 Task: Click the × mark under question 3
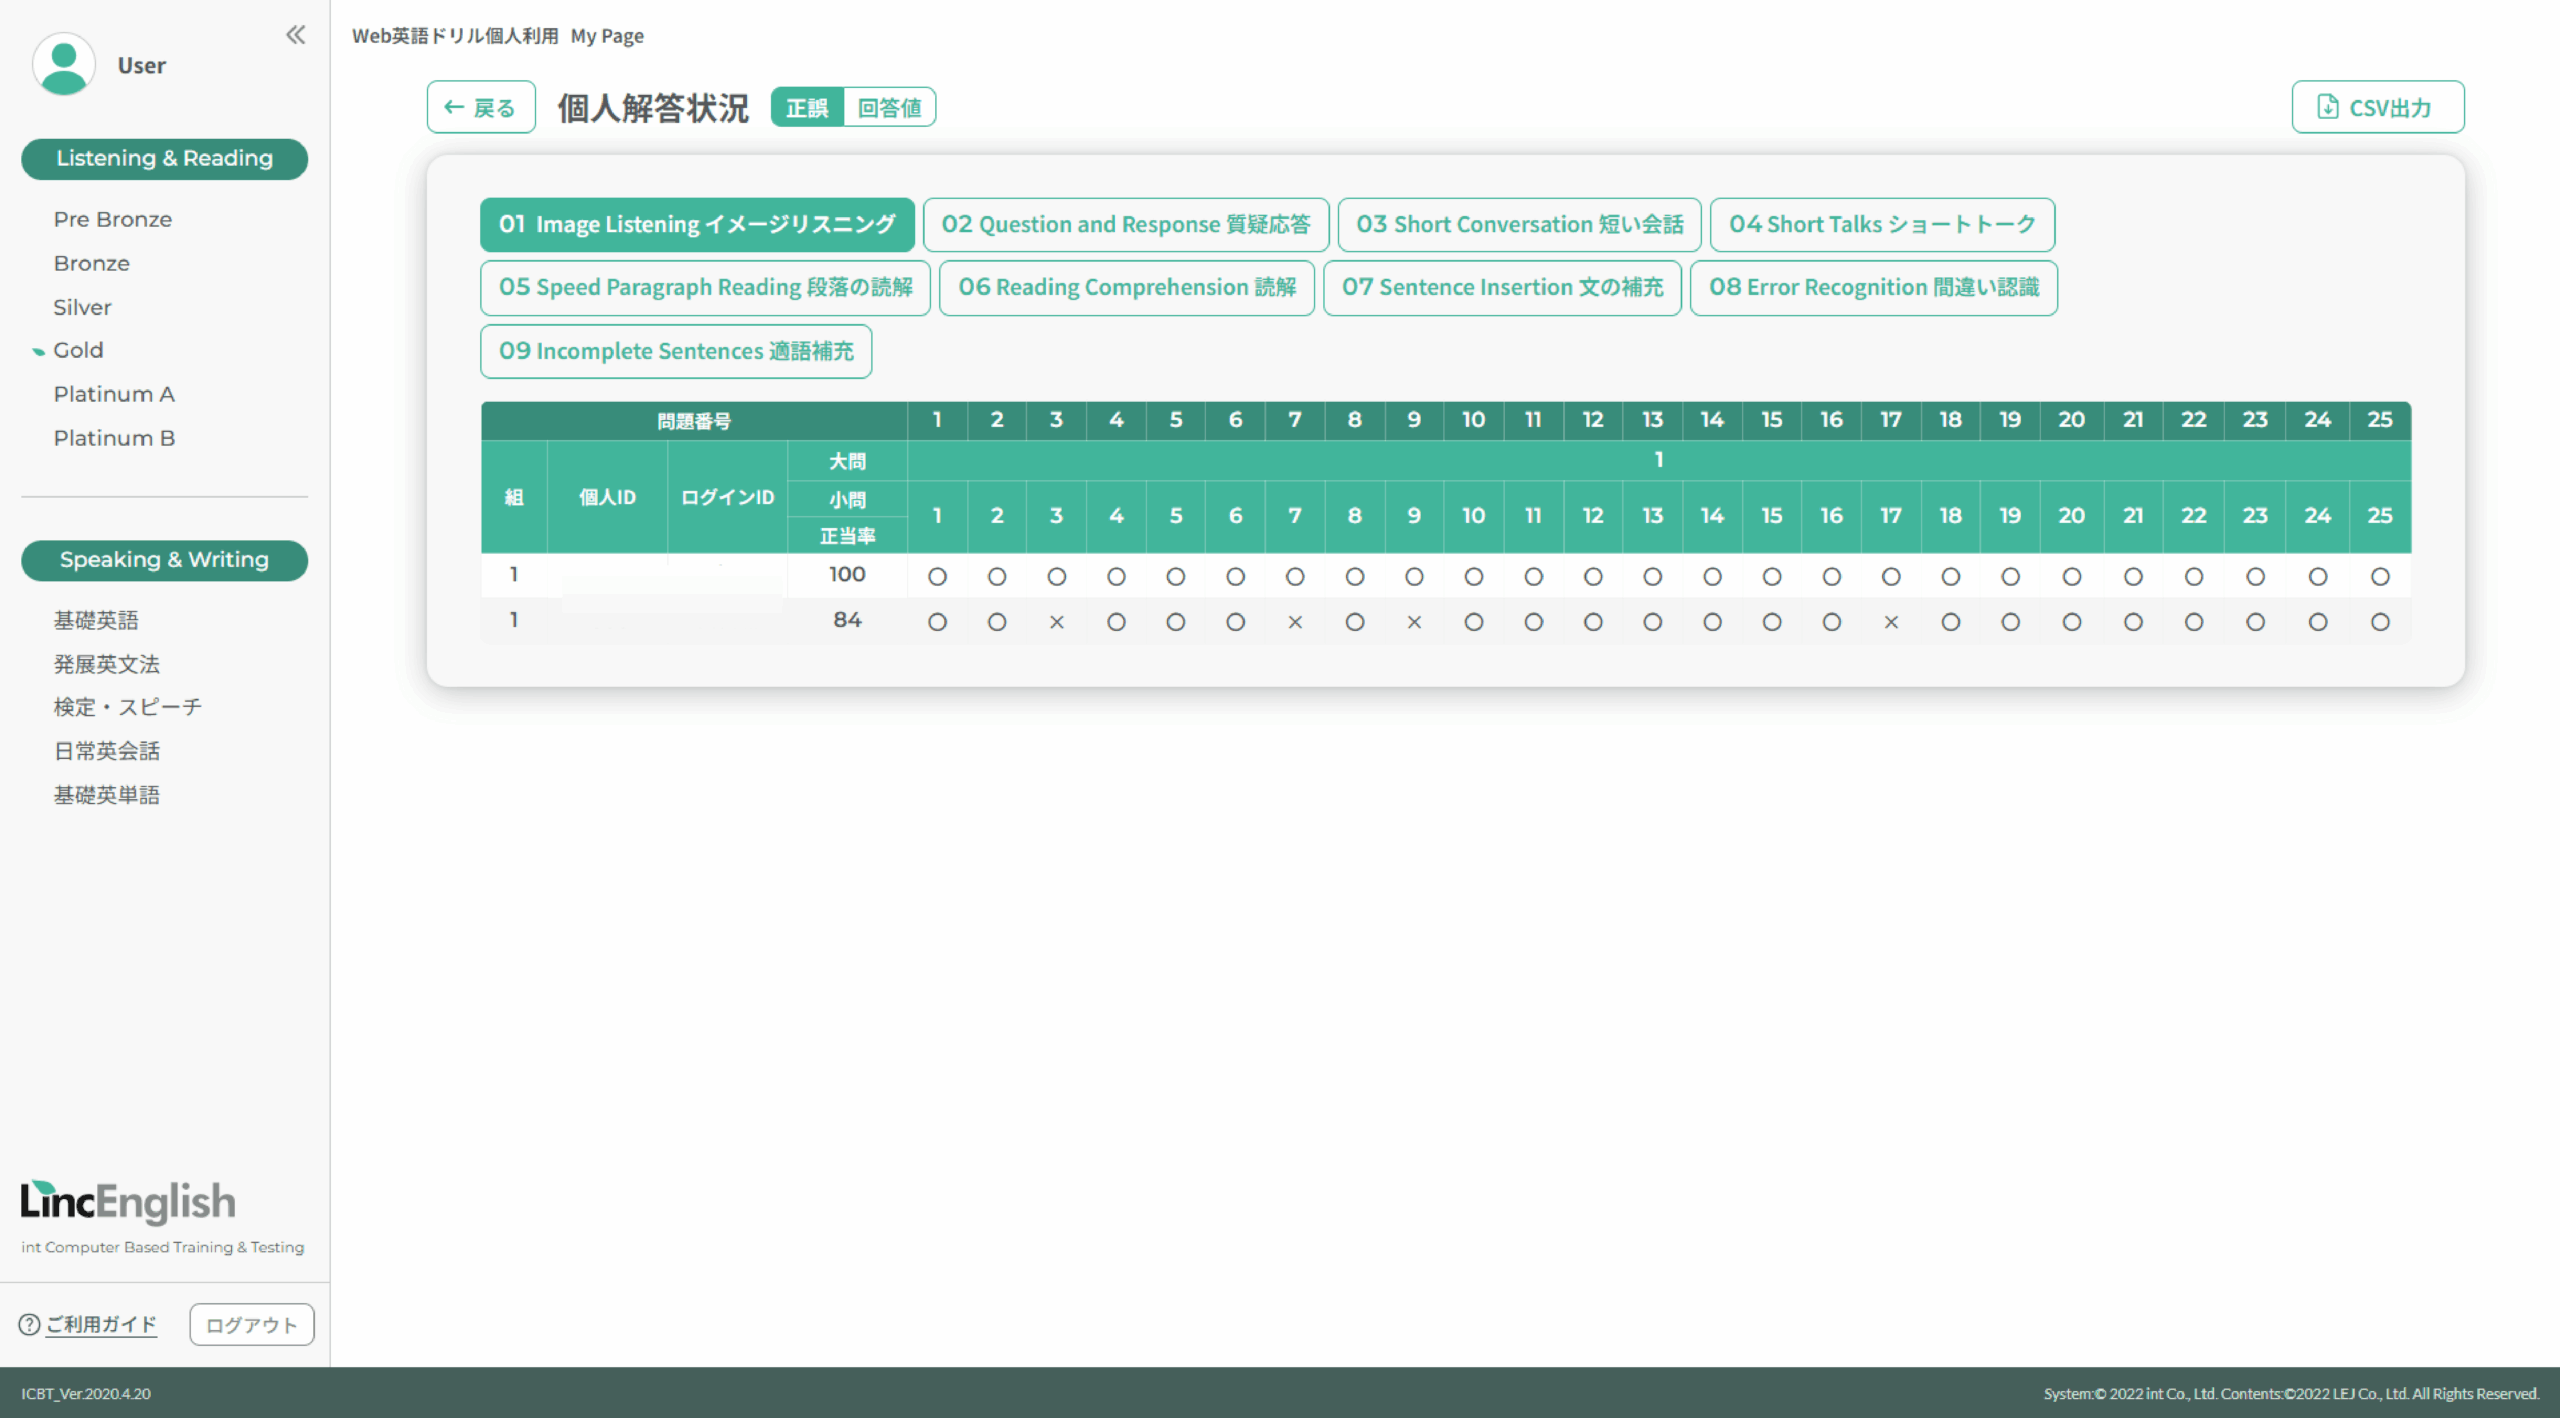(1056, 622)
